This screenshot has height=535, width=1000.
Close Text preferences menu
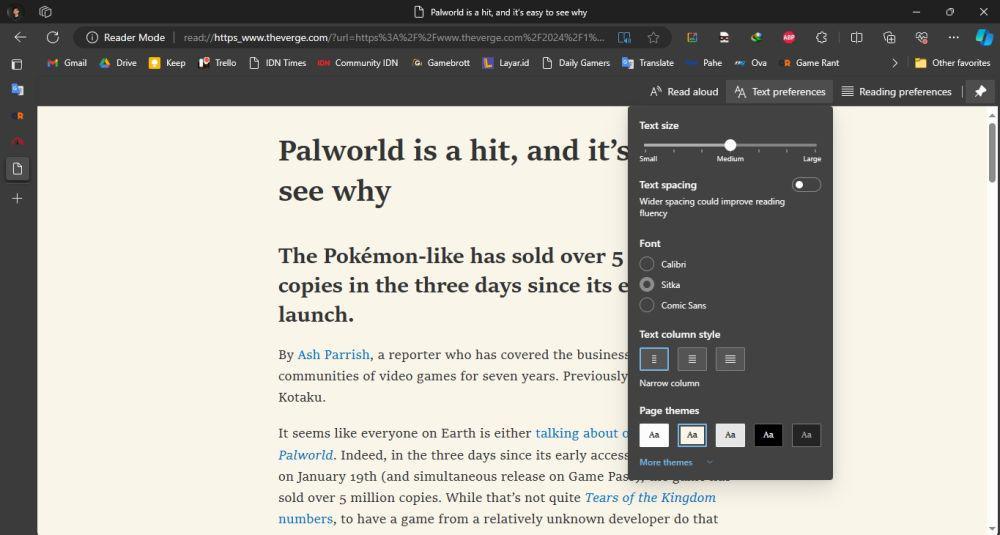pos(780,92)
